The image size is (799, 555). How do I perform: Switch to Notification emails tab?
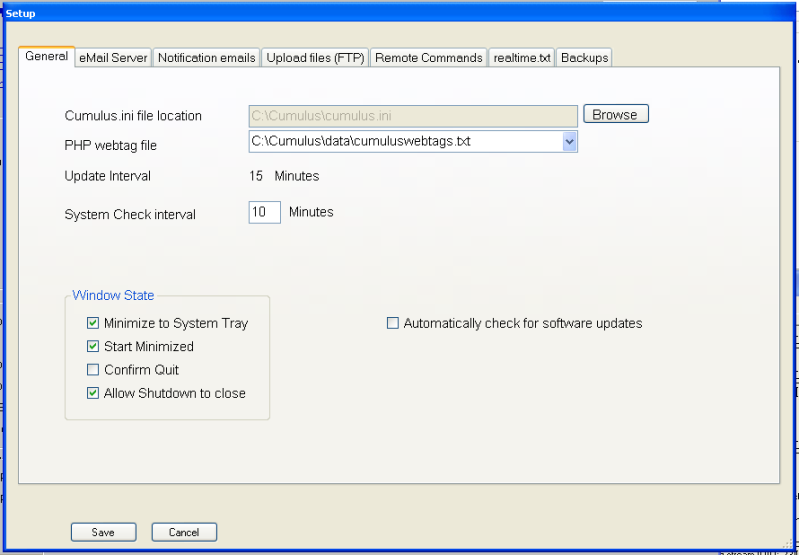click(207, 58)
